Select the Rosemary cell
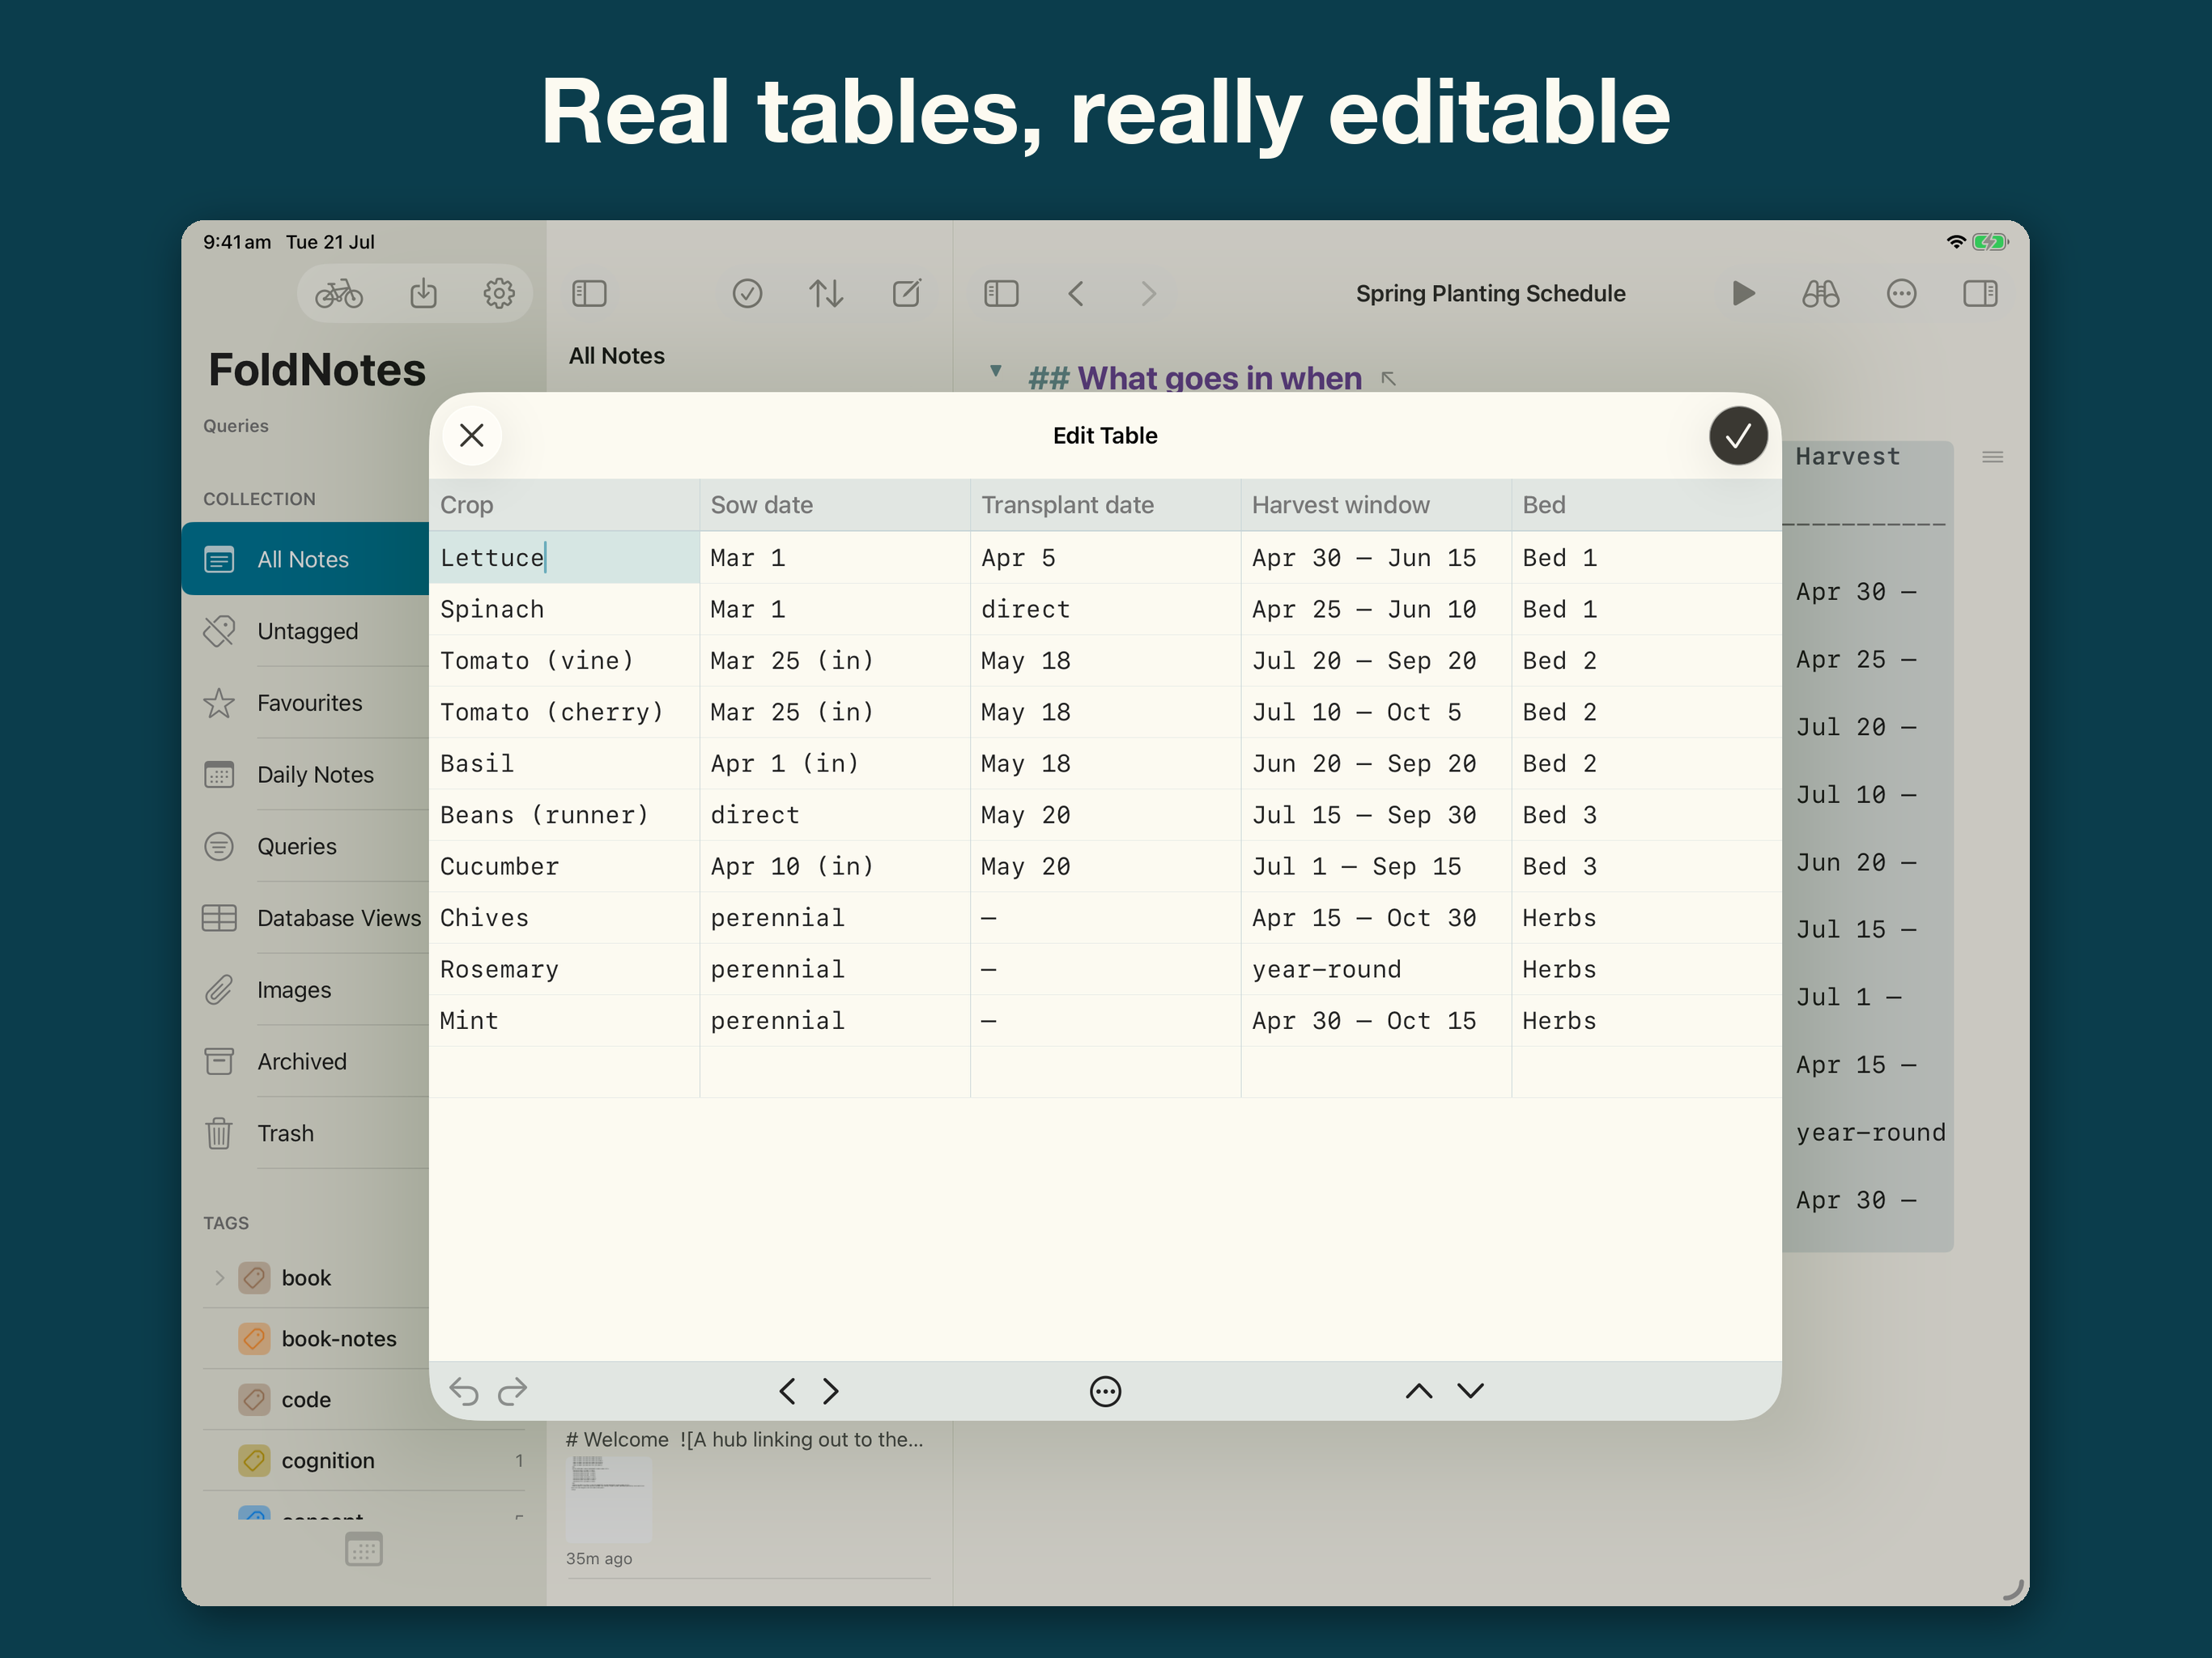This screenshot has height=1658, width=2212. (564, 969)
